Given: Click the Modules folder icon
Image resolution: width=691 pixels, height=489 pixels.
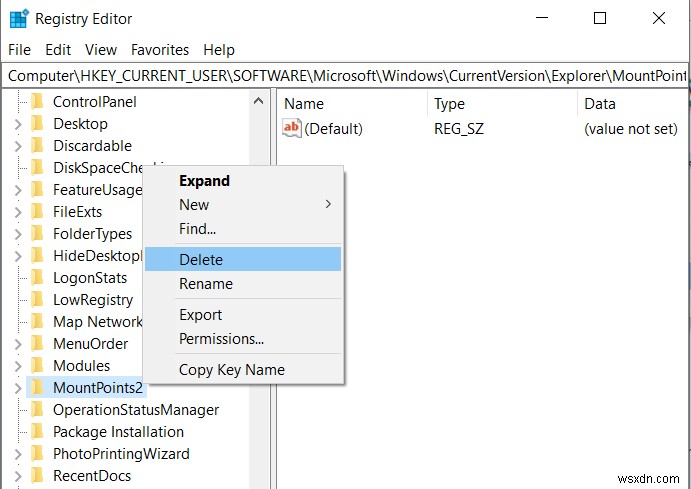Looking at the screenshot, I should pyautogui.click(x=38, y=366).
